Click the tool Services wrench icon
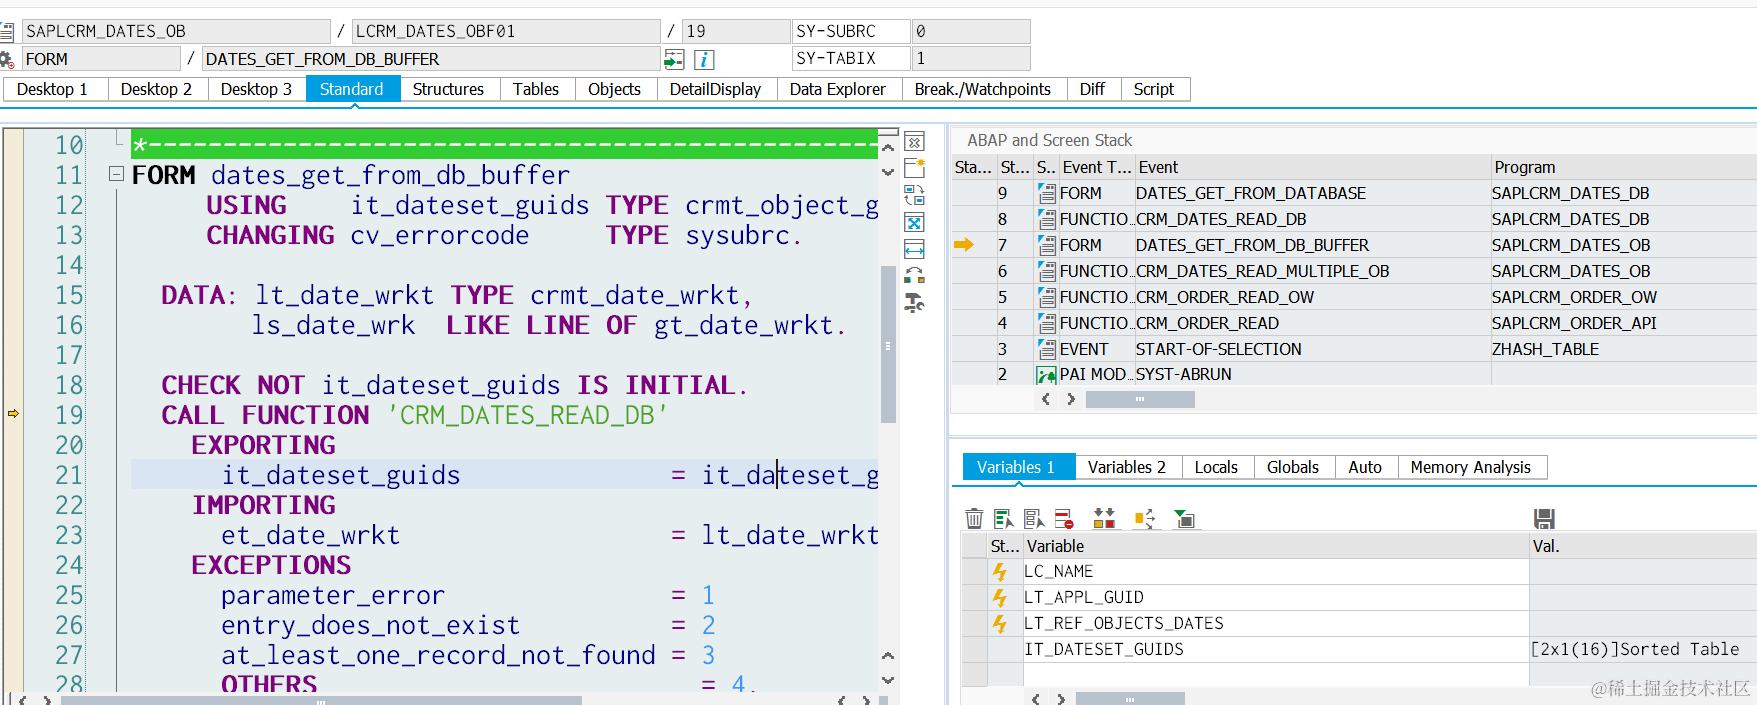The height and width of the screenshot is (705, 1757). (914, 302)
